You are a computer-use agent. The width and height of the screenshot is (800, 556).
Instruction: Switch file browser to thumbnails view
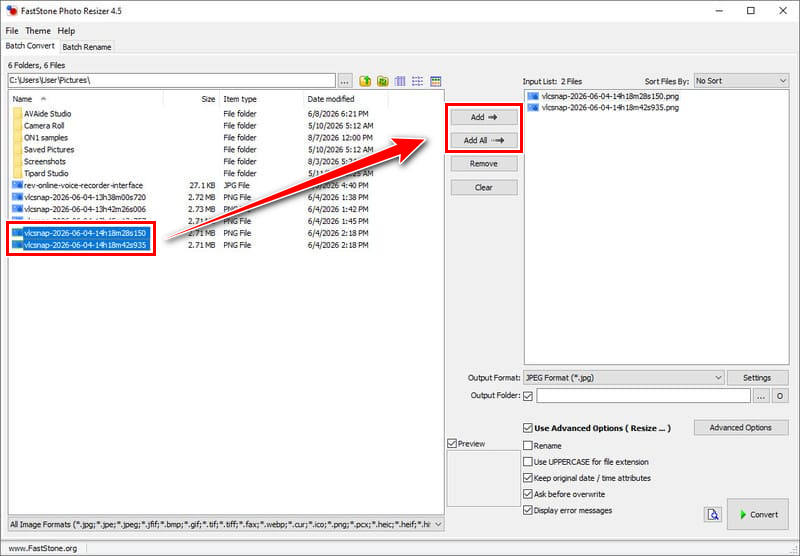click(x=400, y=81)
